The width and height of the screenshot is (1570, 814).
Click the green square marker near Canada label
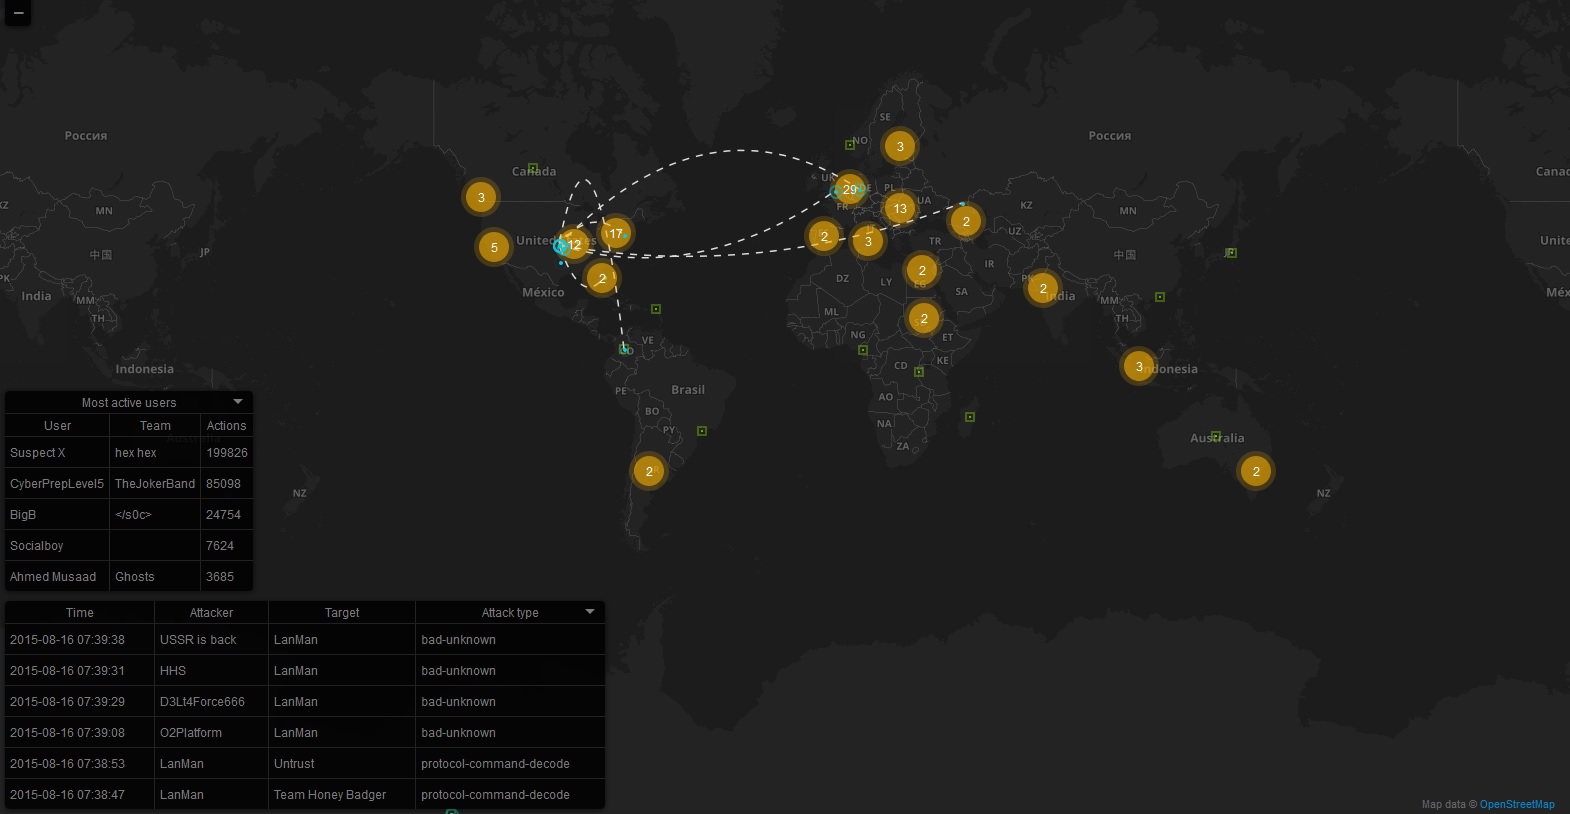(533, 168)
